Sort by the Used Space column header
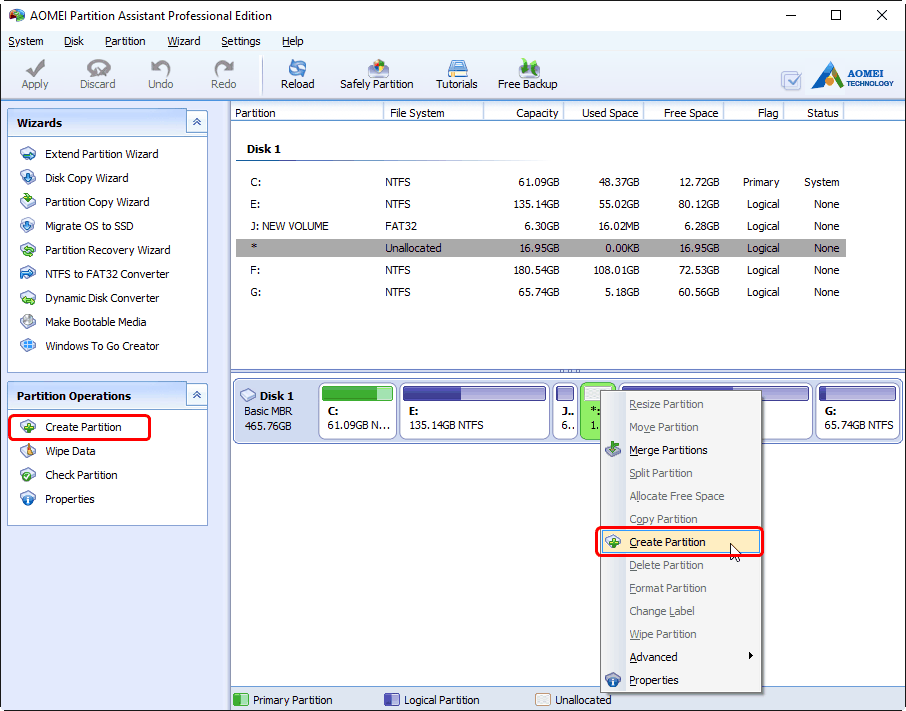 click(604, 113)
